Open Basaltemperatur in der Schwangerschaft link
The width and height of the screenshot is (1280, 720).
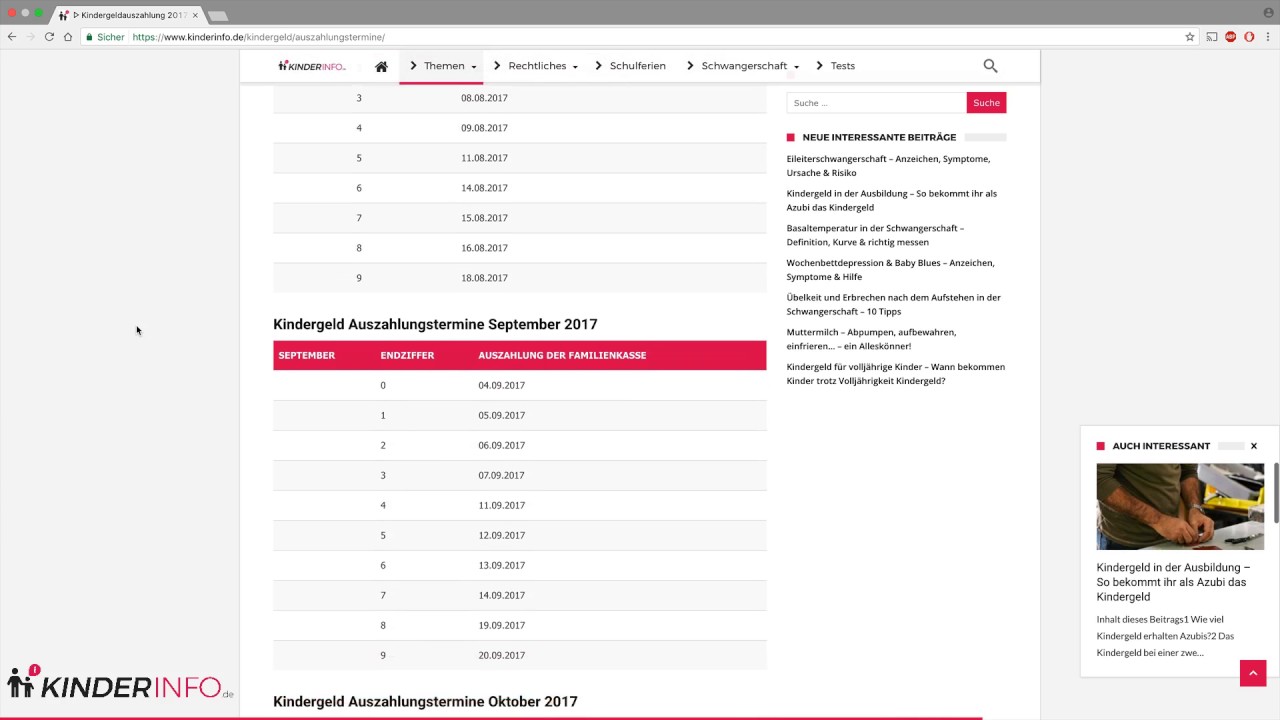875,235
